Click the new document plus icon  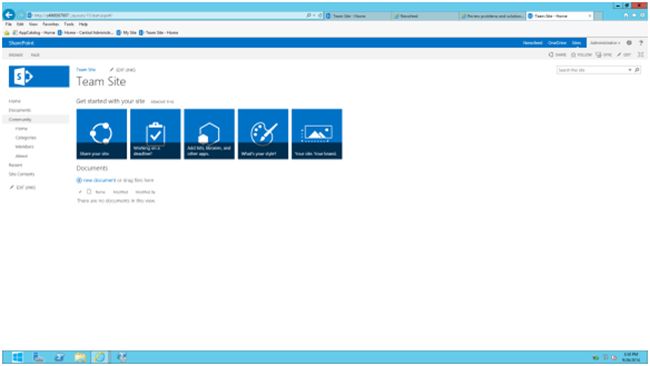click(79, 180)
